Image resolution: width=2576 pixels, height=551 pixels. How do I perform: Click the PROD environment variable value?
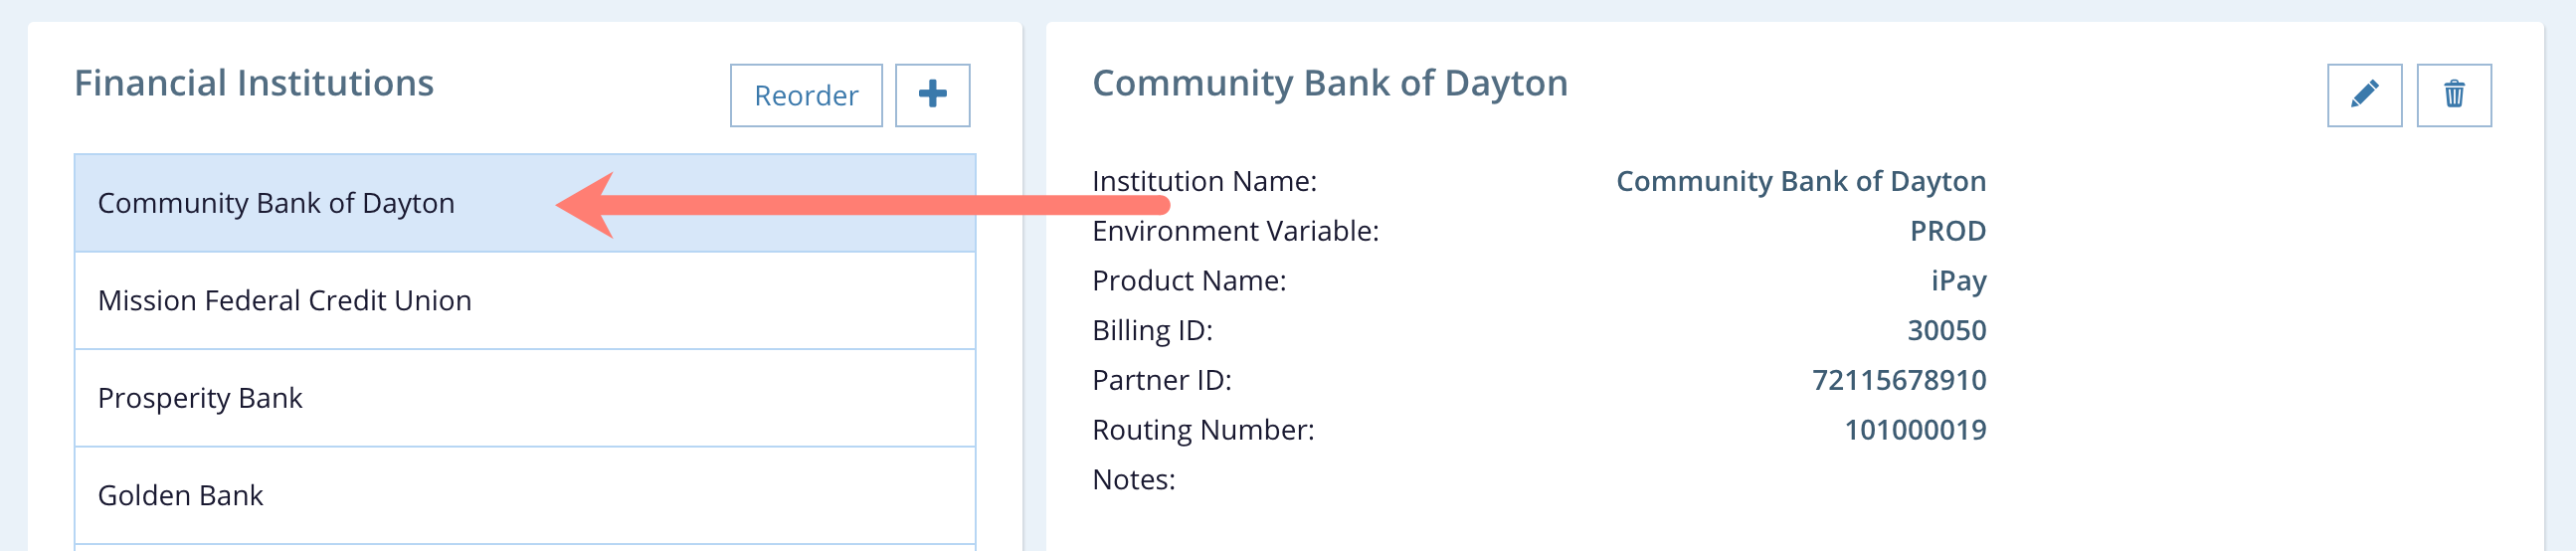coord(1947,231)
